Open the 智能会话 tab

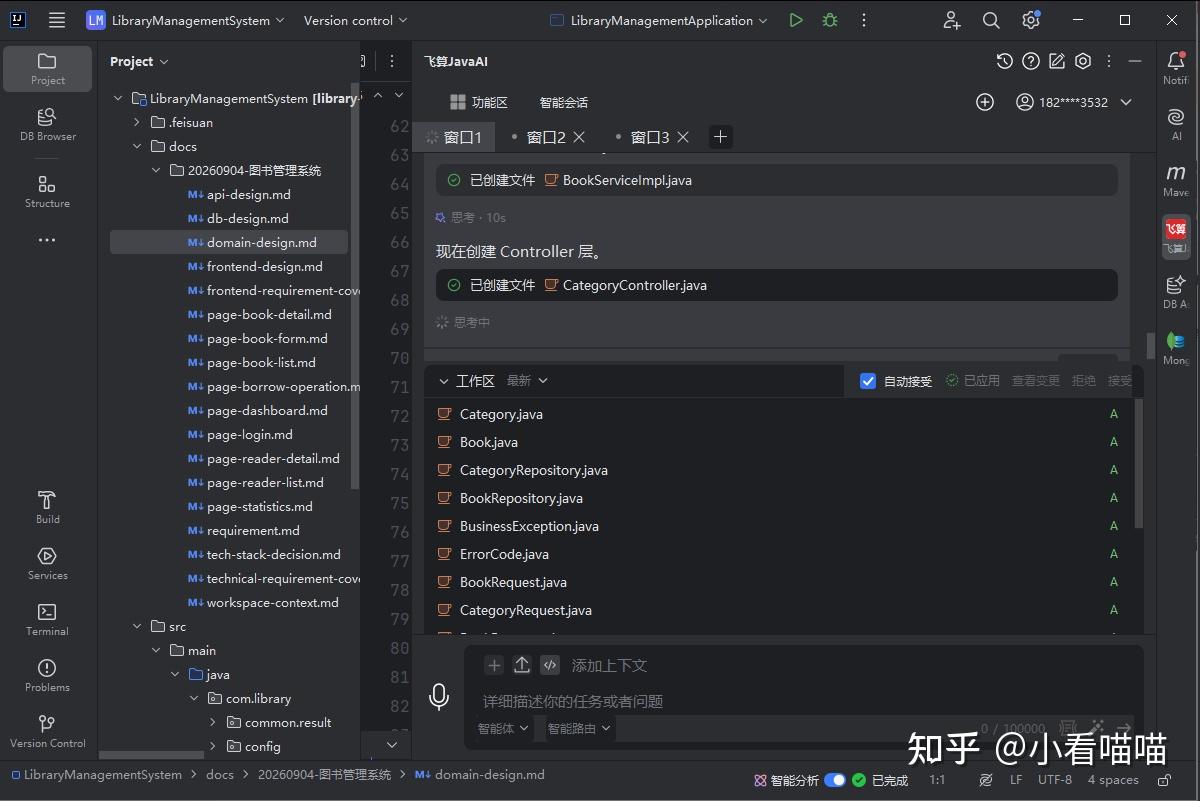tap(564, 102)
